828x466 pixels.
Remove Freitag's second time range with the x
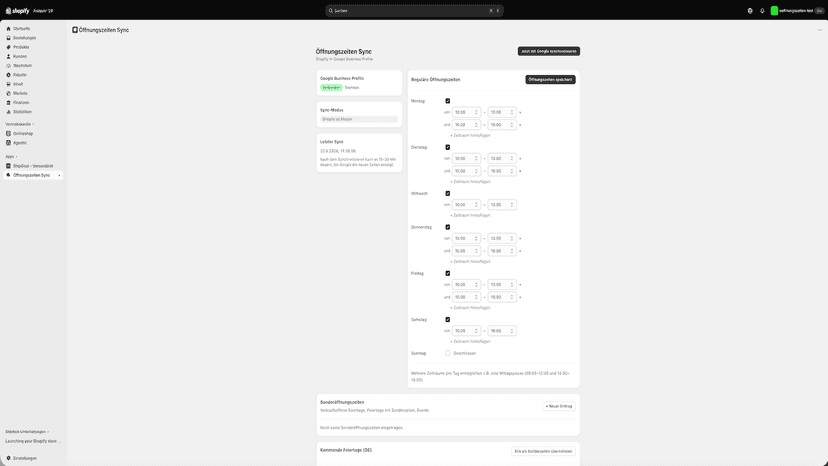[x=520, y=297]
